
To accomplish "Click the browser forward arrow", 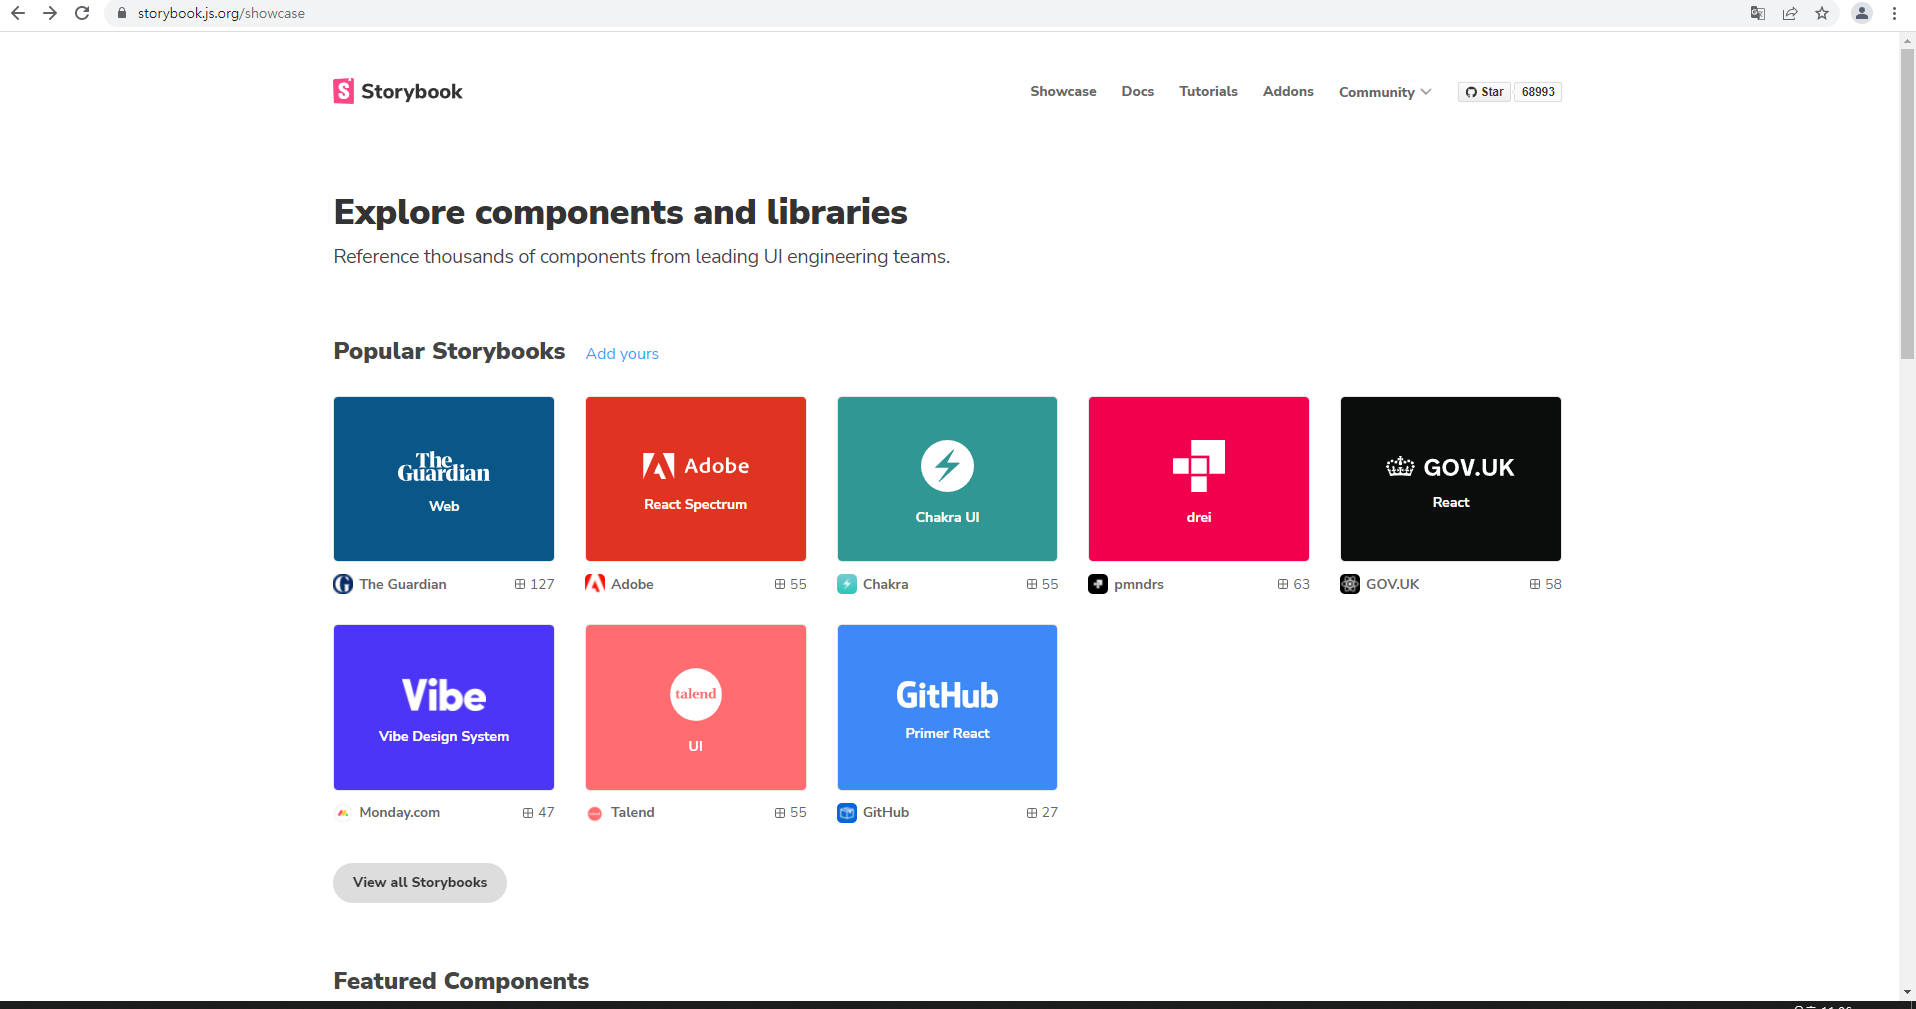I will click(x=50, y=13).
